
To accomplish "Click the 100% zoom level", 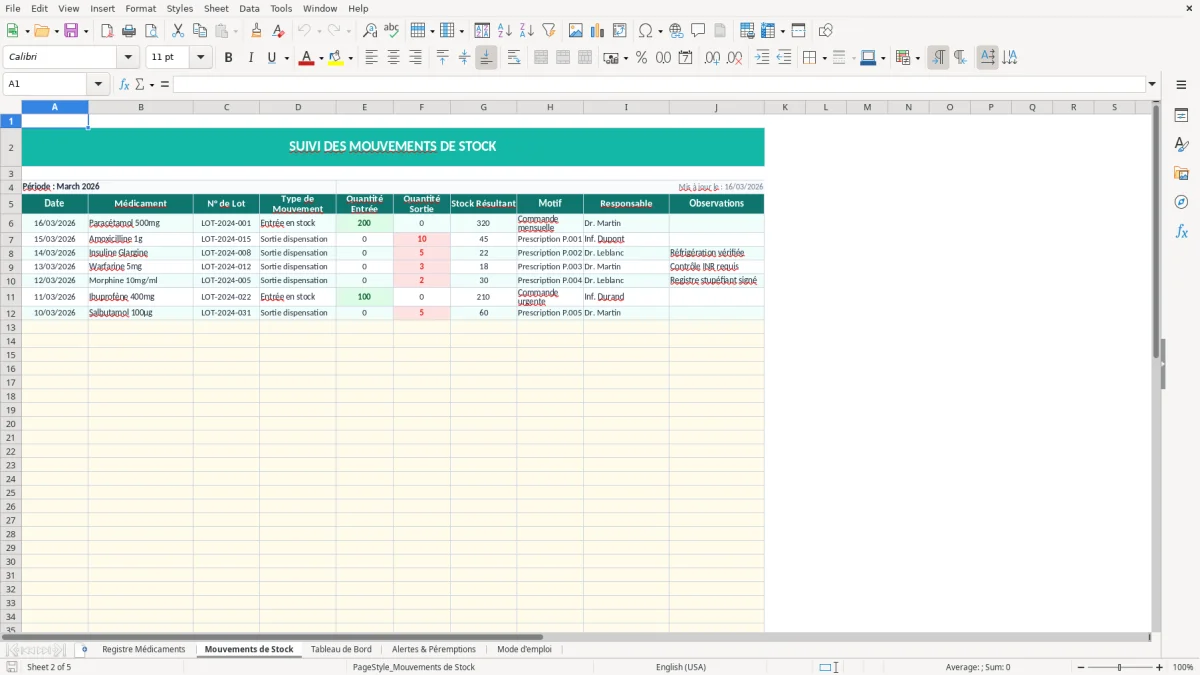I will pyautogui.click(x=1182, y=667).
